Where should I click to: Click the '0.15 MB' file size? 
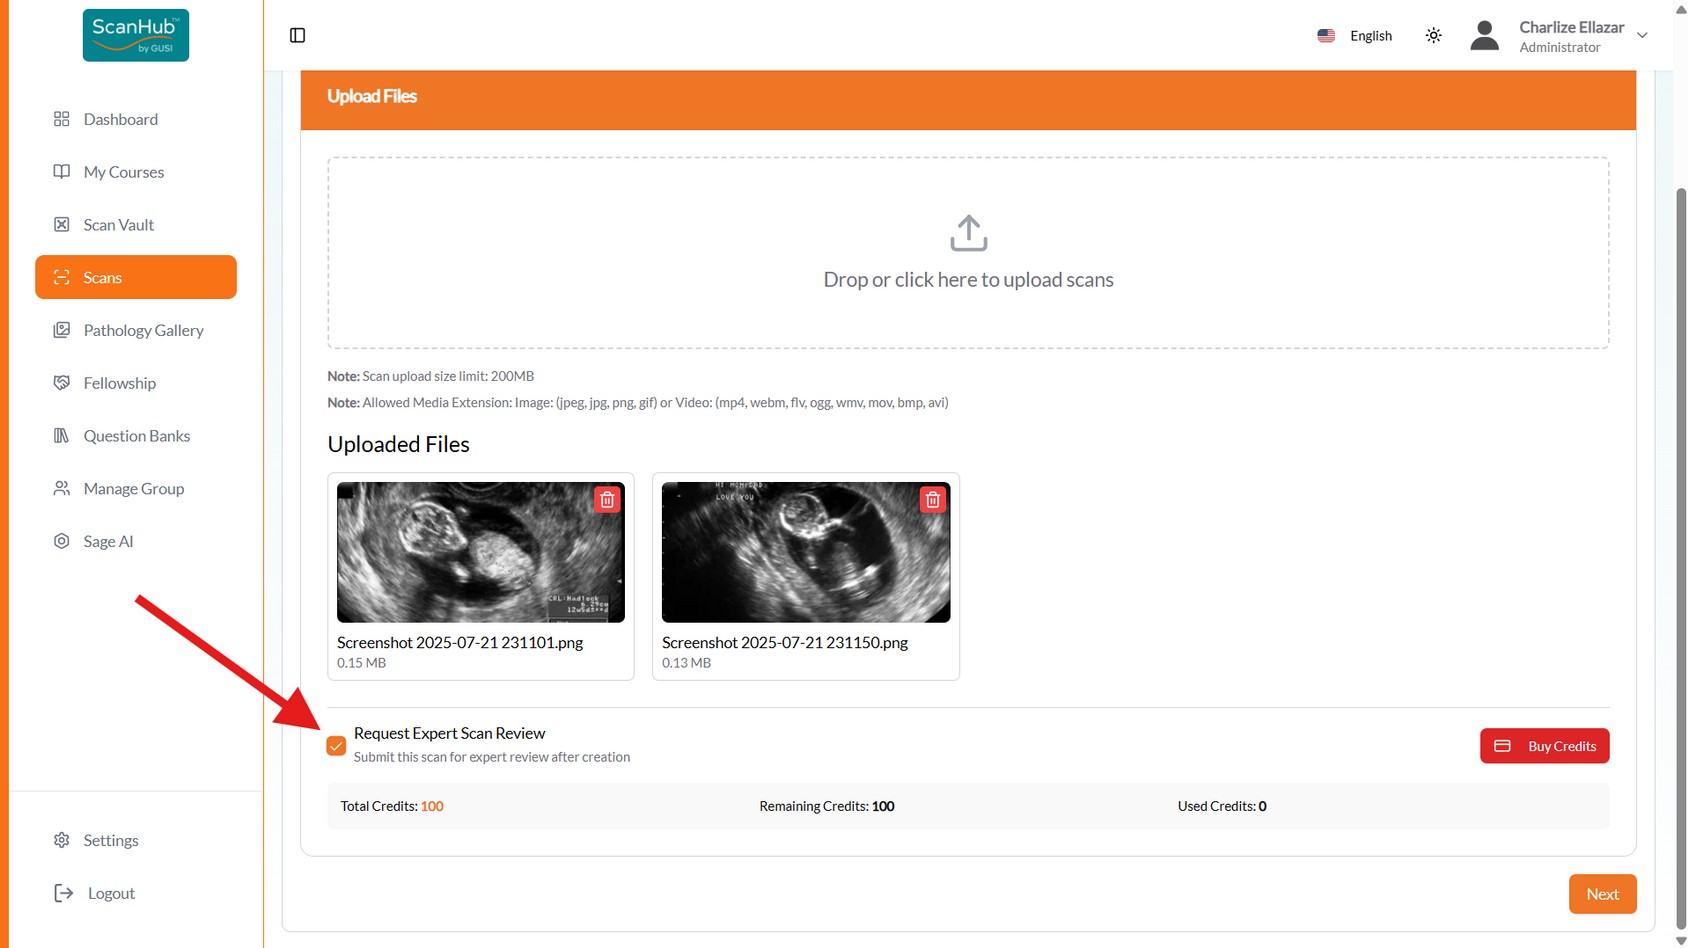click(361, 663)
